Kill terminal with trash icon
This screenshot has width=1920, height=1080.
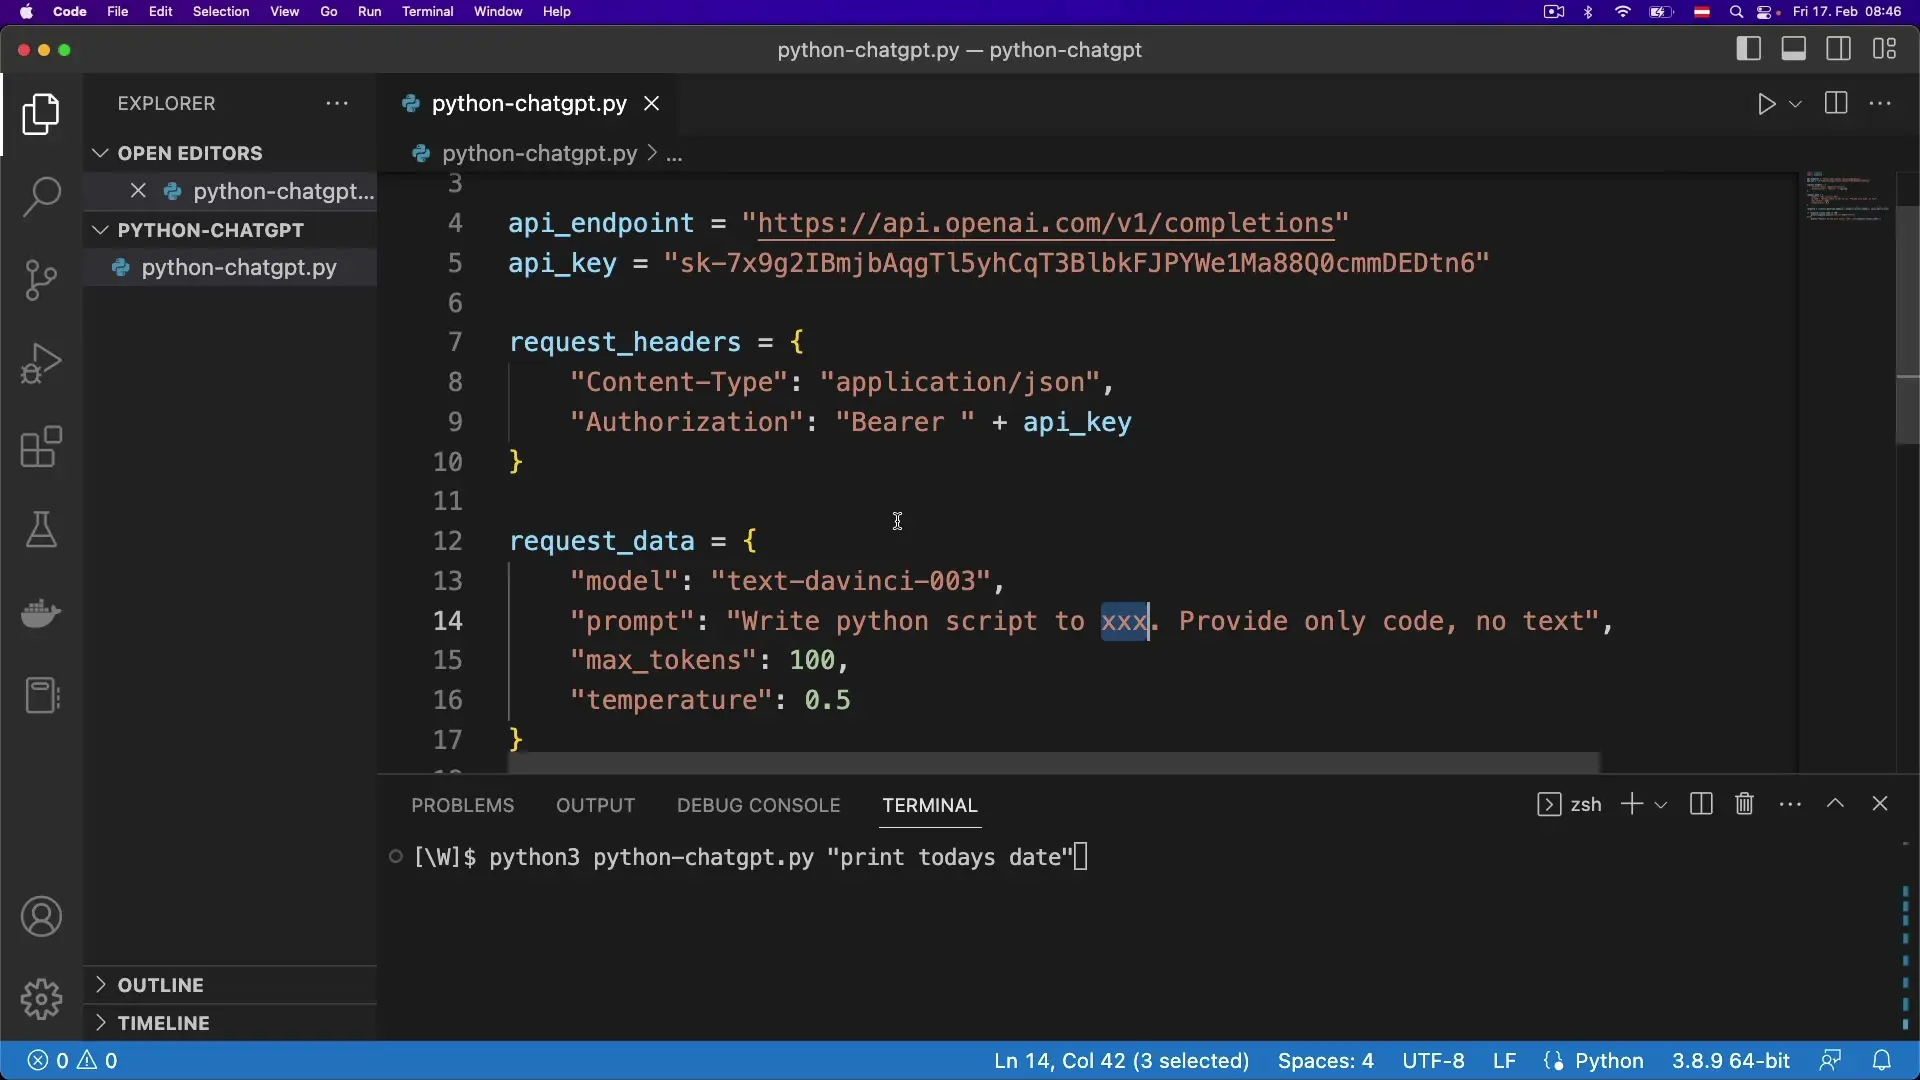pyautogui.click(x=1745, y=804)
